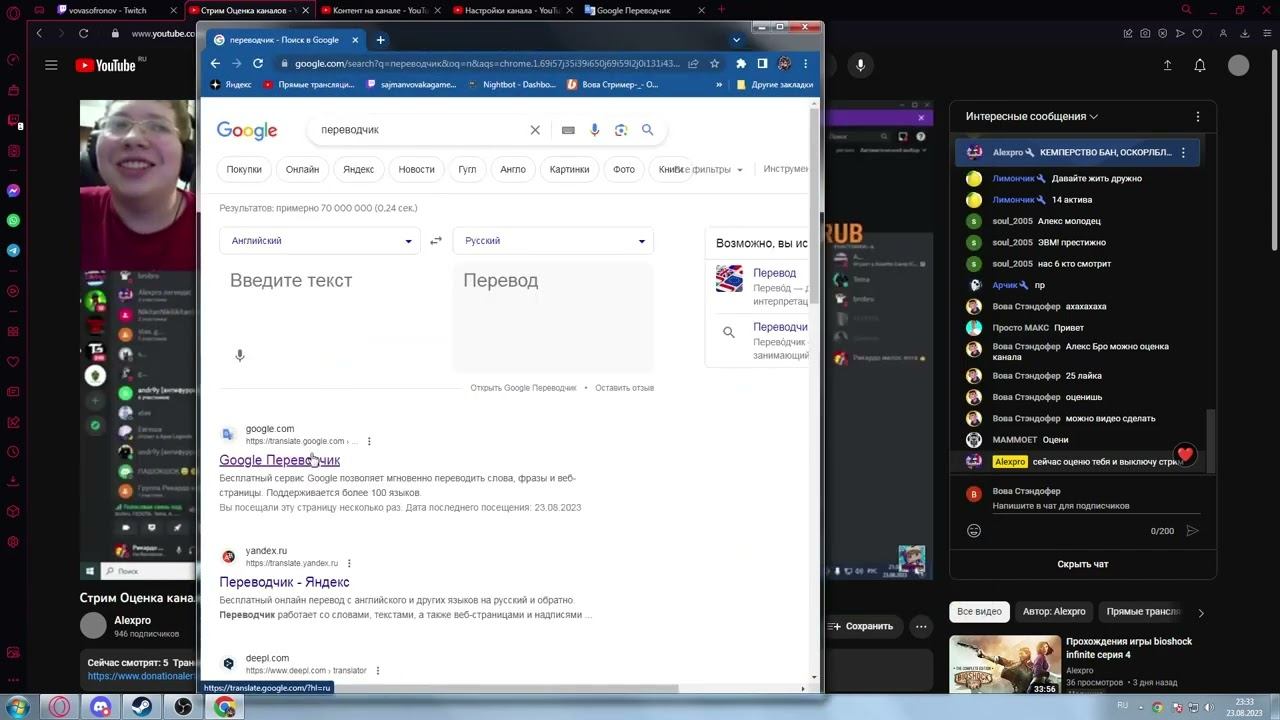1280x720 pixels.
Task: Open Messenger in the Opera sidebar
Action: [x=13, y=190]
